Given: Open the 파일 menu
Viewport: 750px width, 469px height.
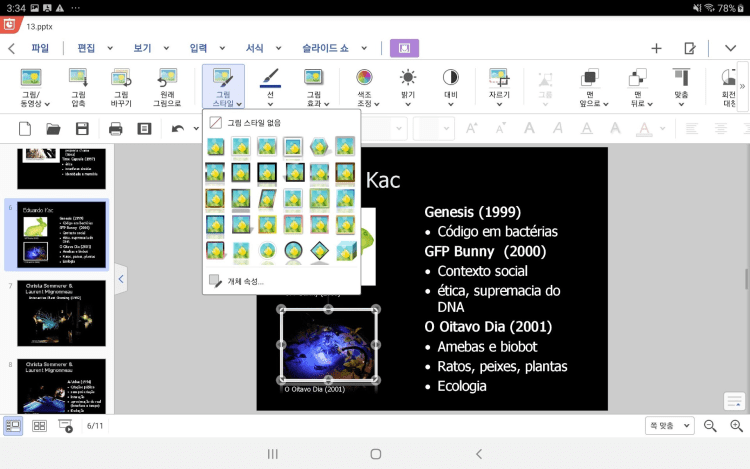Looking at the screenshot, I should tap(40, 48).
